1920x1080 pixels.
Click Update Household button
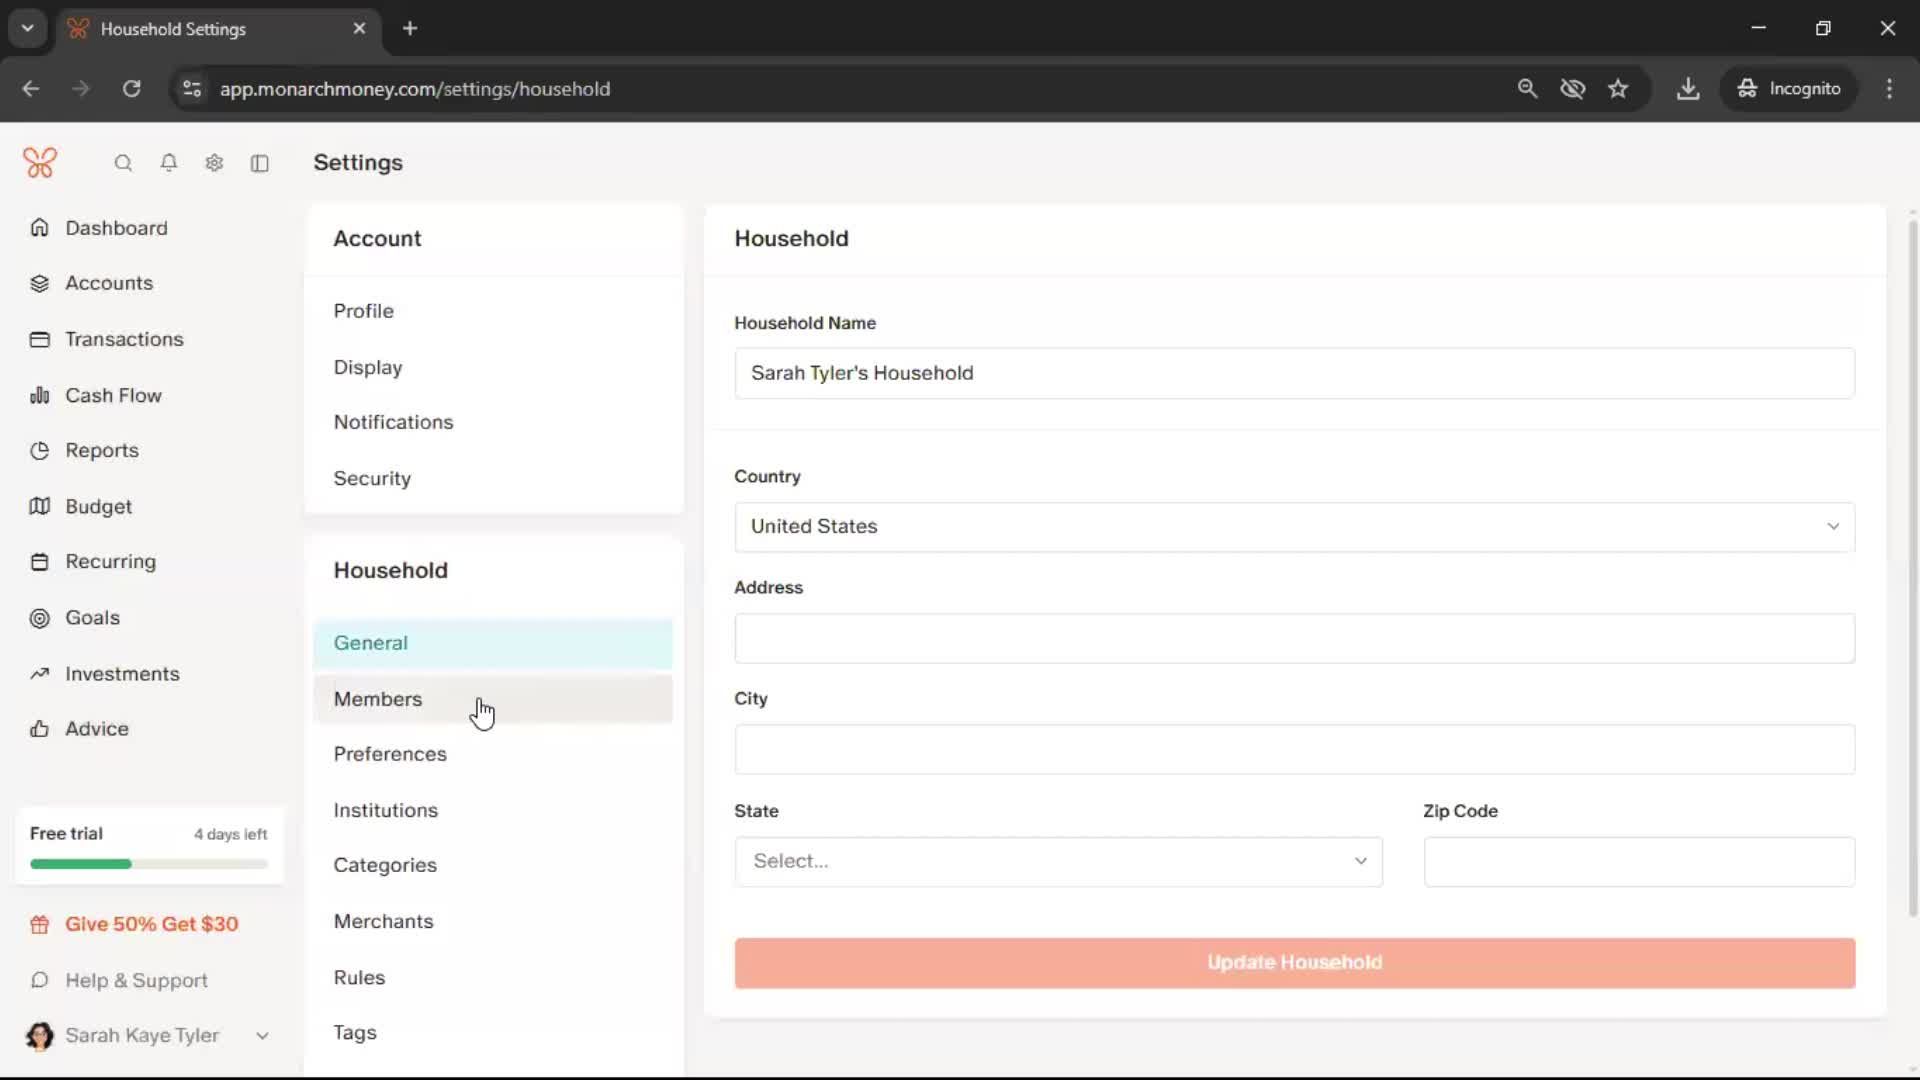coord(1294,963)
